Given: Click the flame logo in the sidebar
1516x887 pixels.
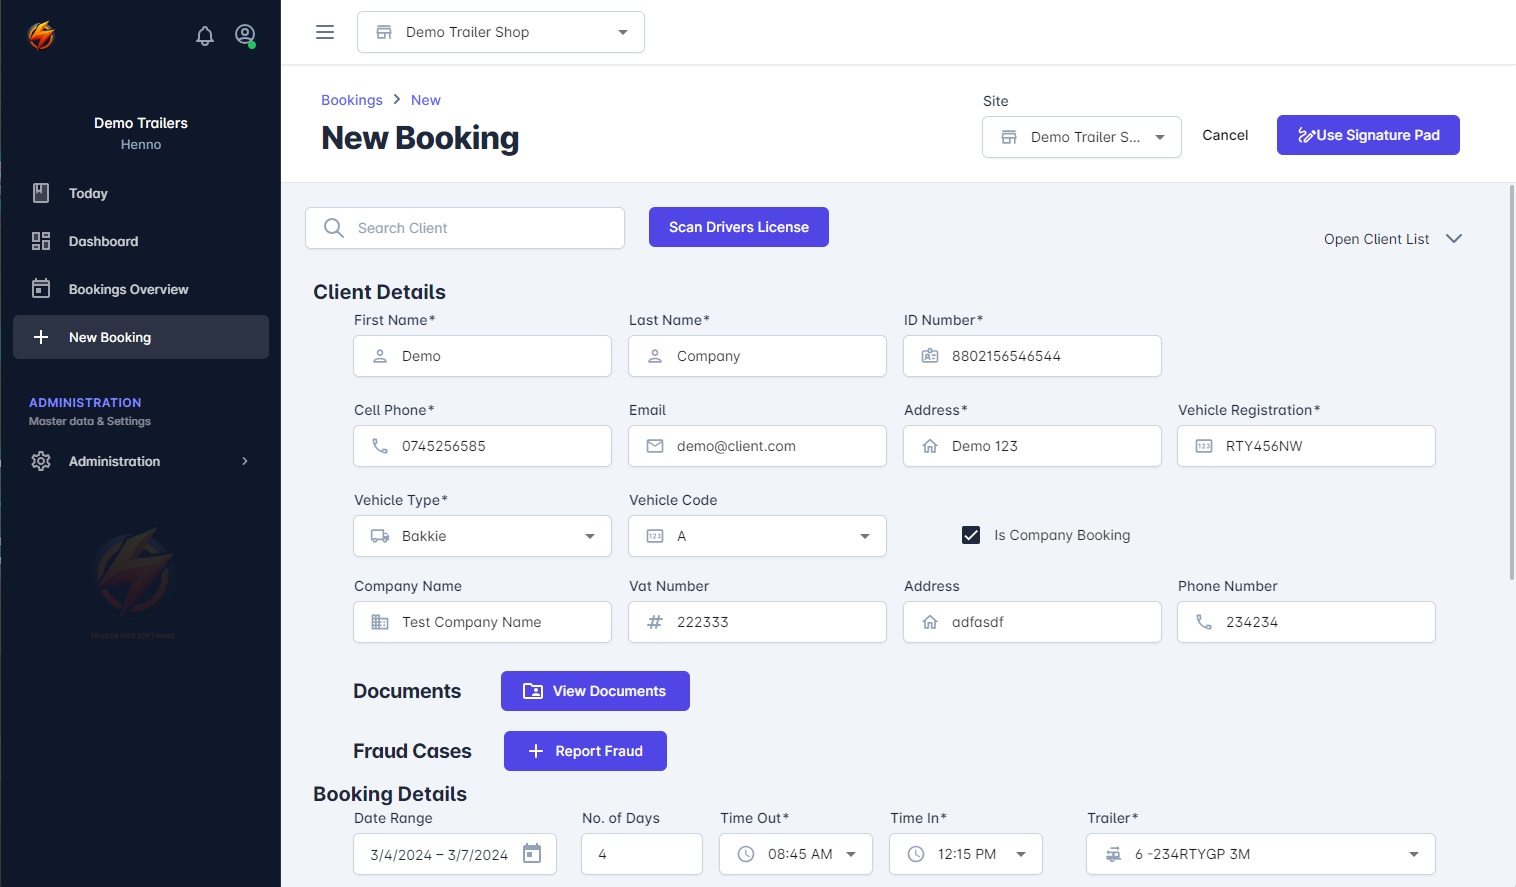Looking at the screenshot, I should pos(40,33).
